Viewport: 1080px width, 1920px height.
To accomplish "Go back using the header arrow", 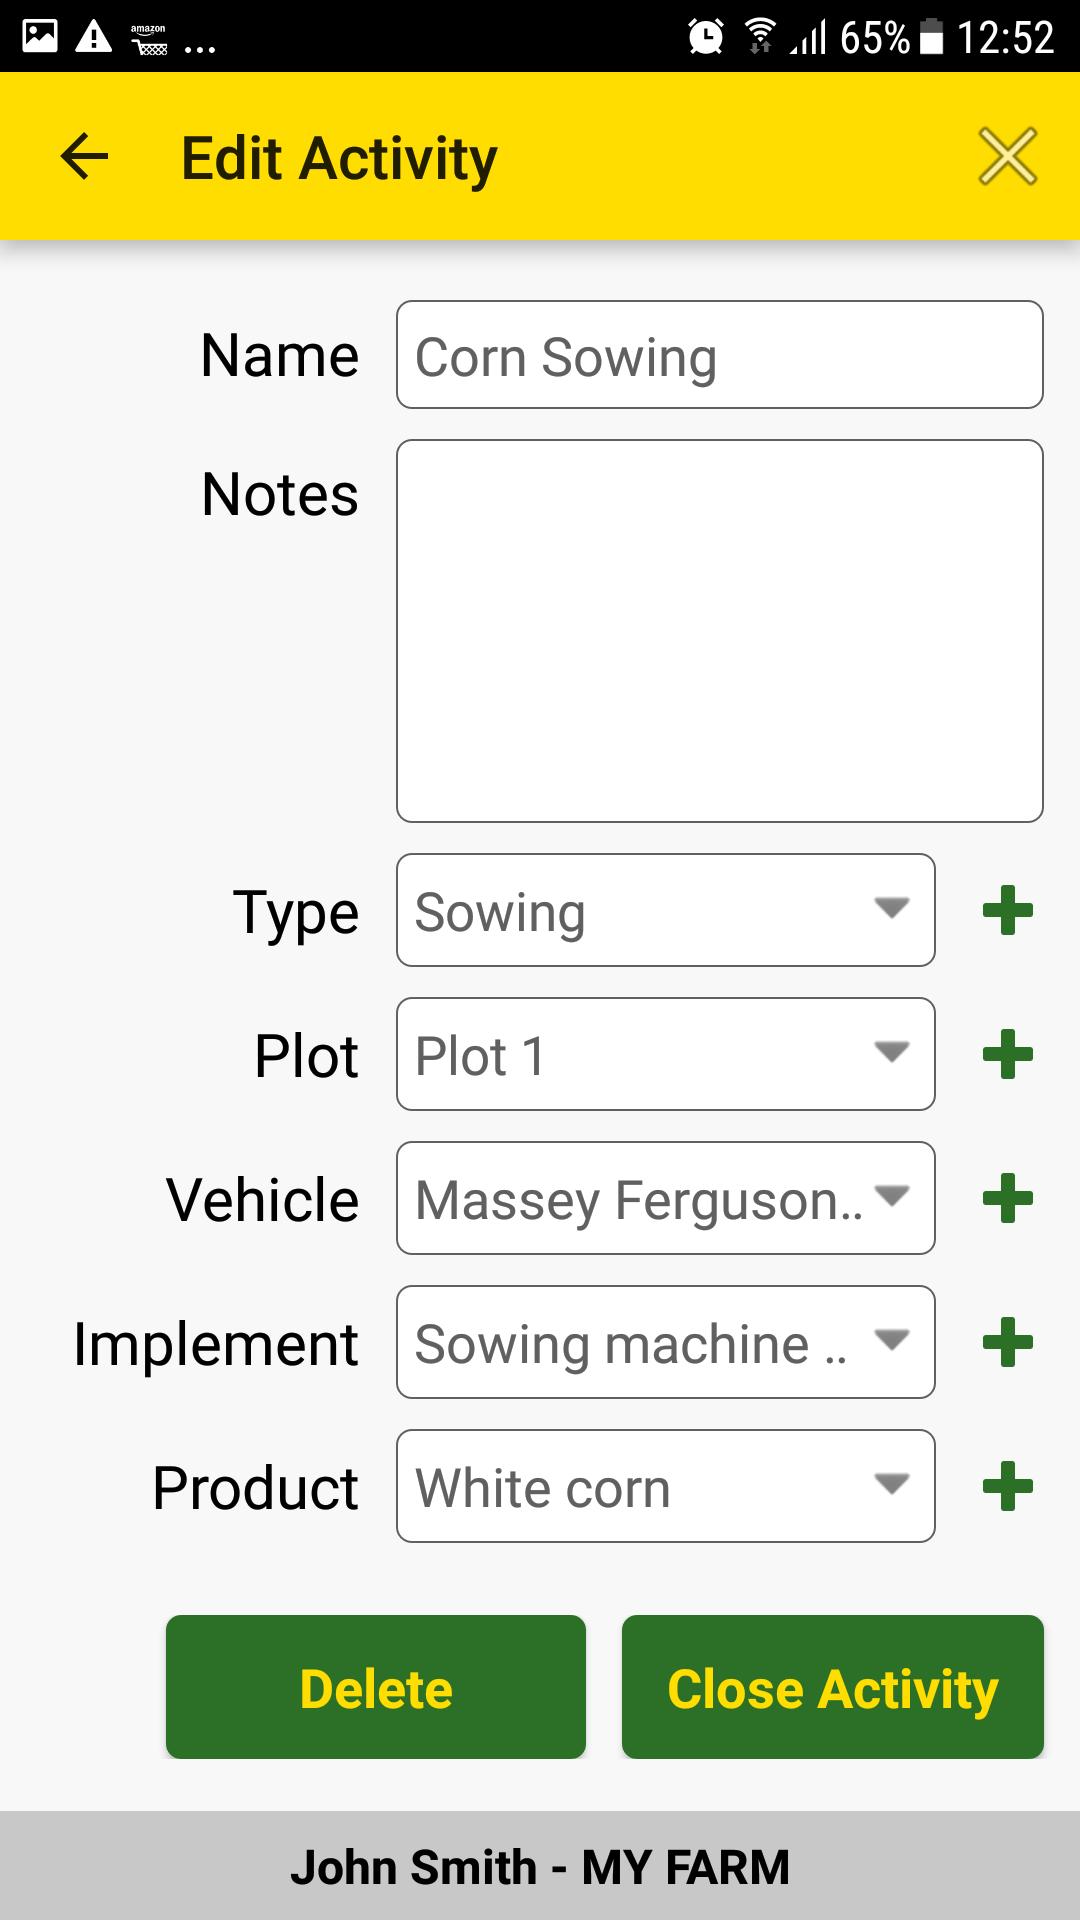I will [84, 157].
